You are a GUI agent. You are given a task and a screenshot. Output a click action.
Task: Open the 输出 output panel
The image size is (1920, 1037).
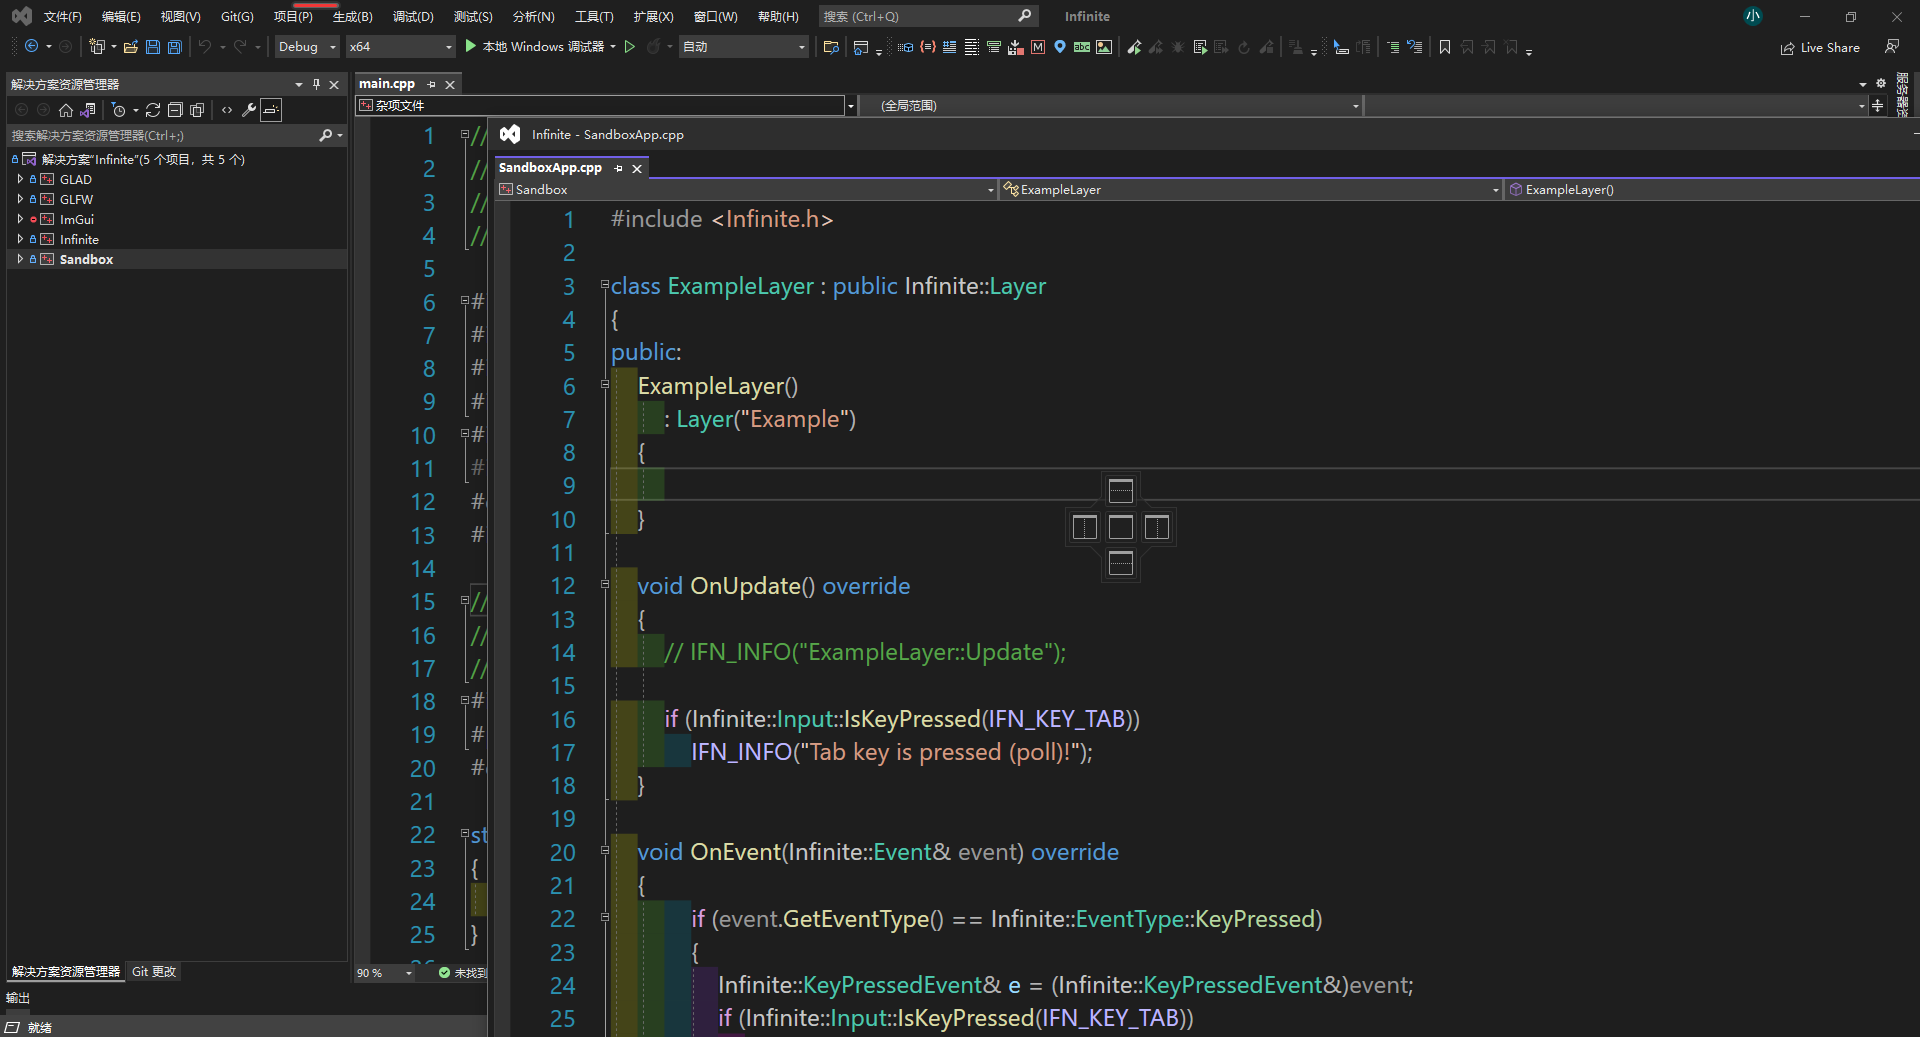point(18,998)
